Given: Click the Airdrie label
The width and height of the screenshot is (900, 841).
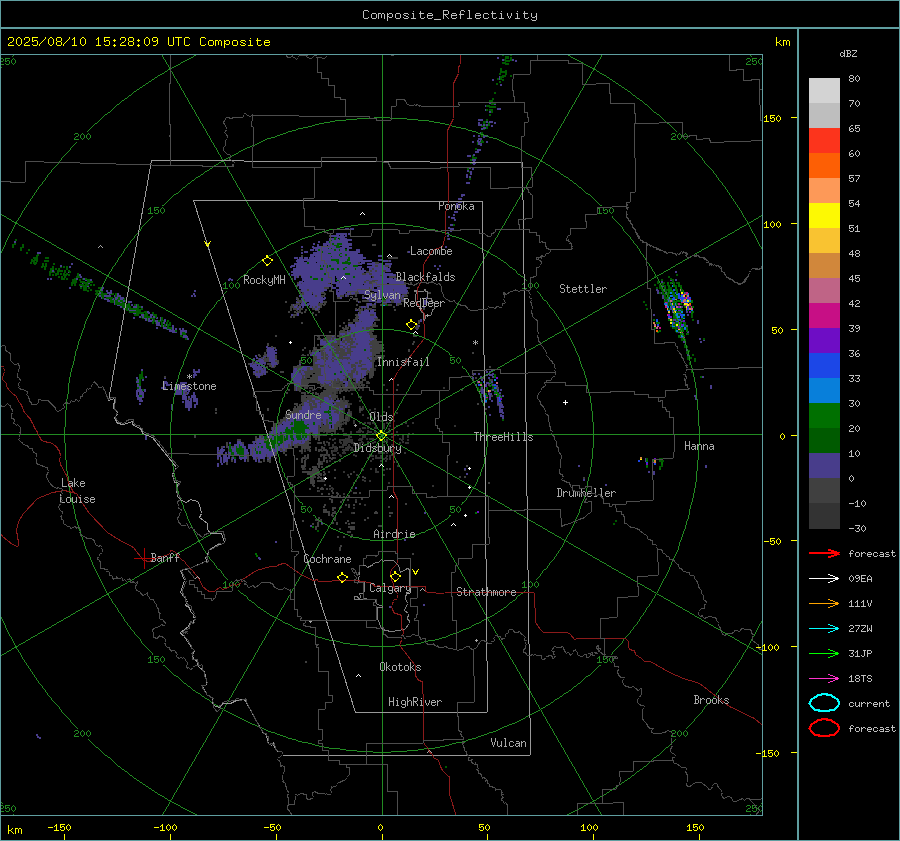Looking at the screenshot, I should [x=394, y=534].
